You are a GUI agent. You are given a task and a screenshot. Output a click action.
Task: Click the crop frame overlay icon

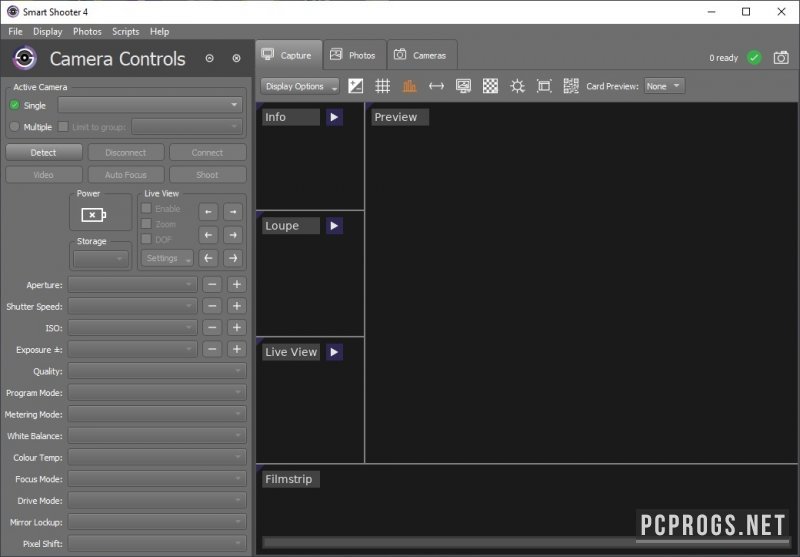click(544, 86)
